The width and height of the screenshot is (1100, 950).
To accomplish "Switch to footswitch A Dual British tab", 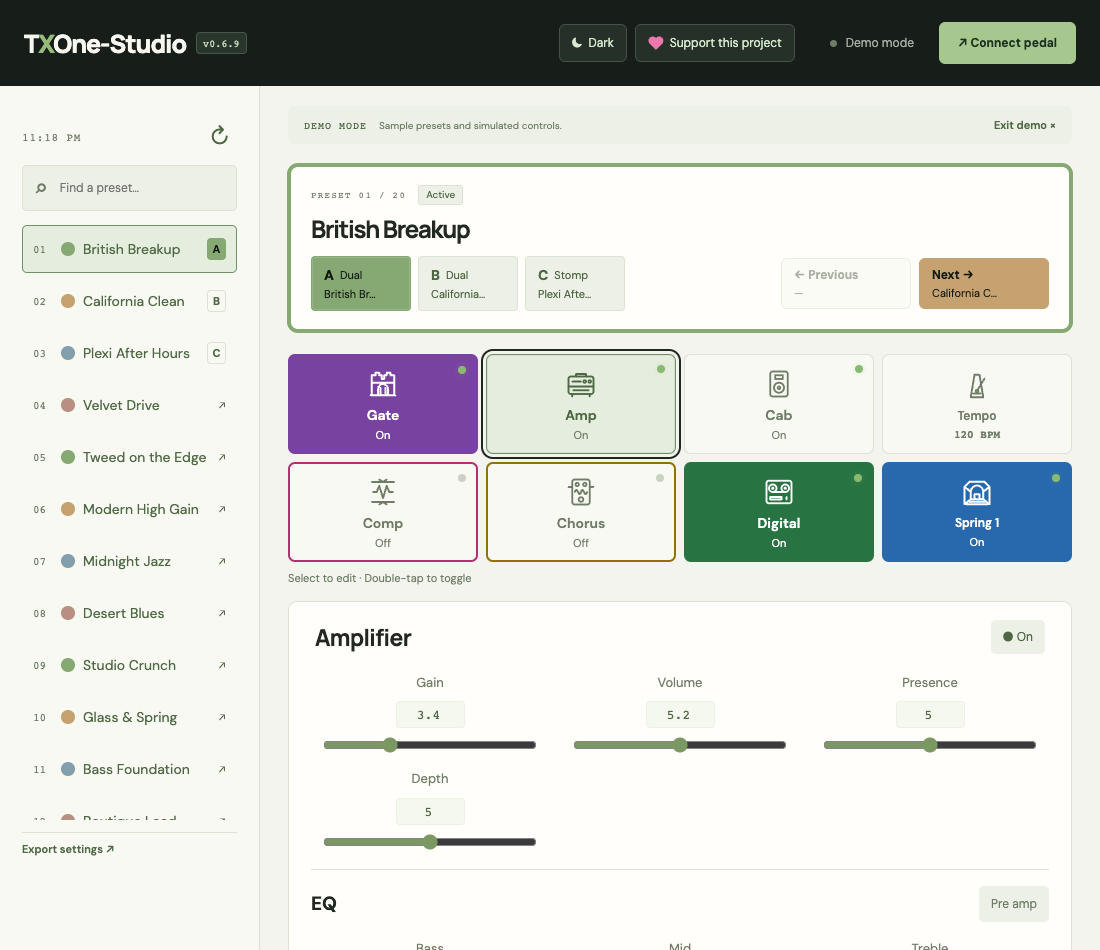I will [x=361, y=283].
